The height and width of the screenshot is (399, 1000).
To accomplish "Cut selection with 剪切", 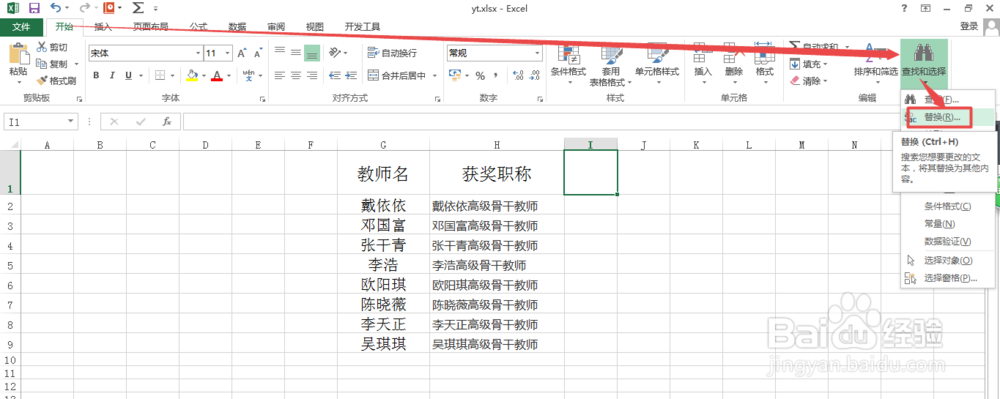I will pyautogui.click(x=52, y=47).
